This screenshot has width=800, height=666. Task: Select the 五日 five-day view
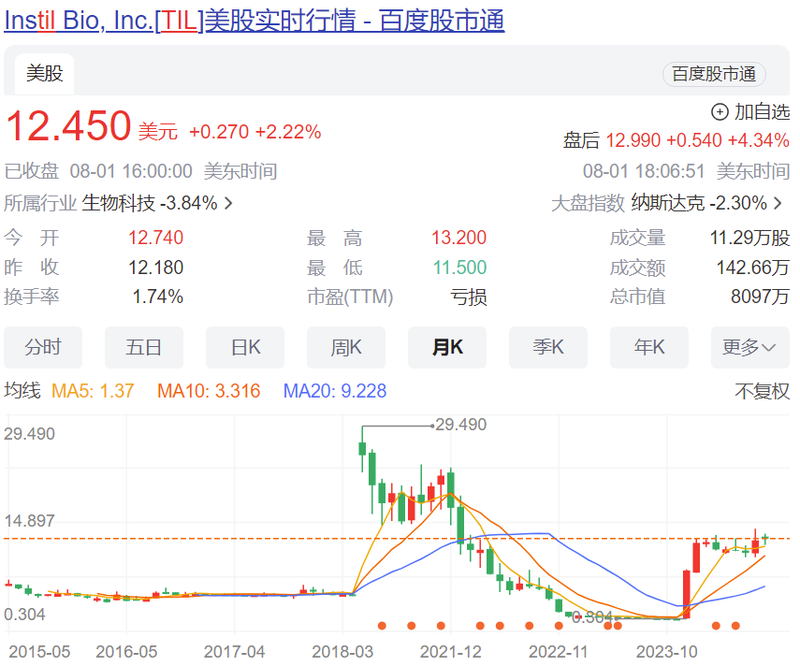(144, 347)
